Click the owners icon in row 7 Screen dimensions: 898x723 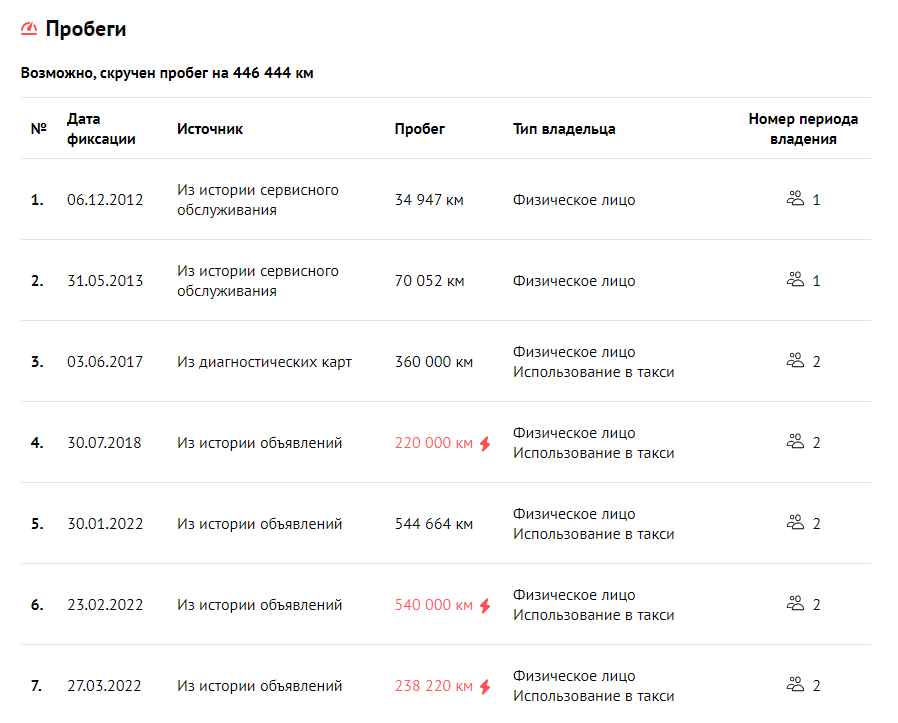tap(795, 685)
